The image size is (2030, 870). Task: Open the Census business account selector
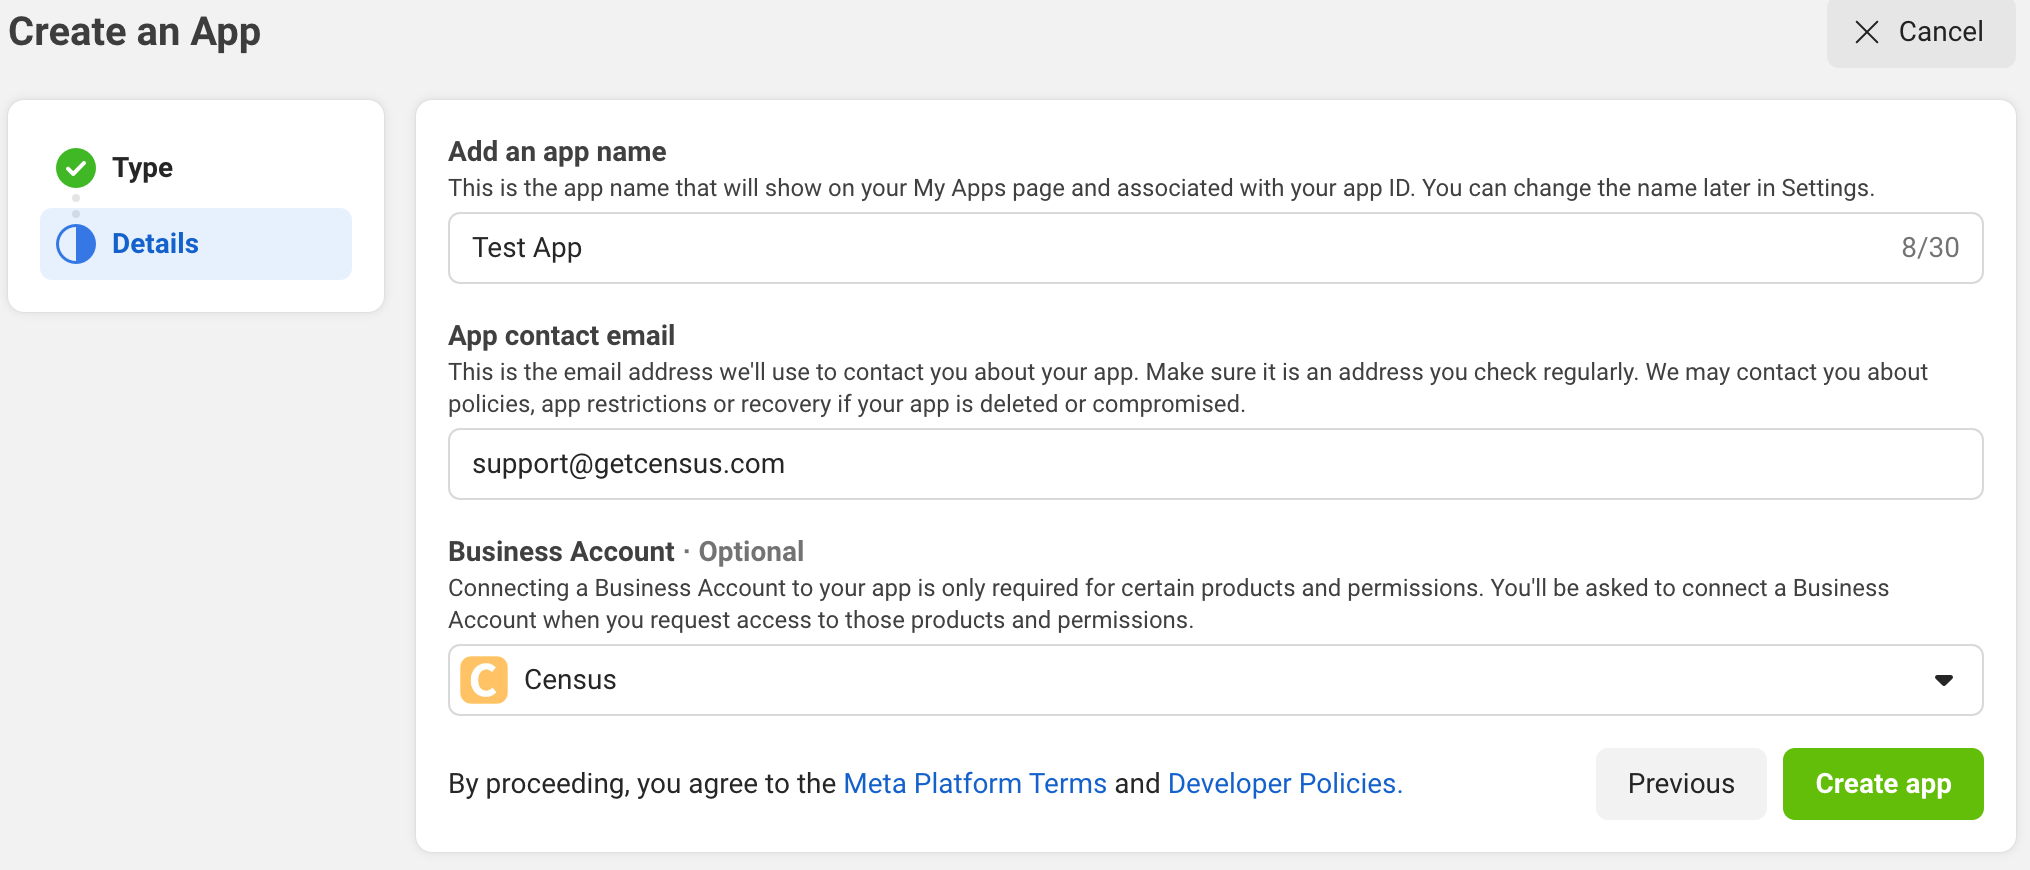coord(1200,680)
